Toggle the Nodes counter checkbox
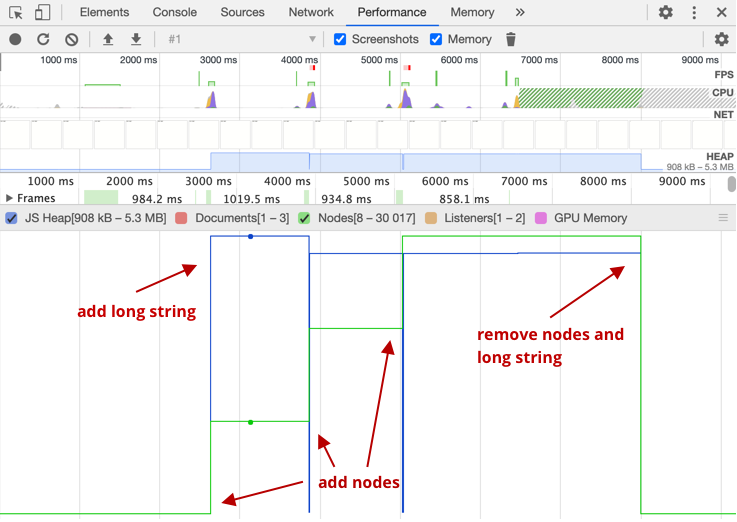 click(304, 218)
